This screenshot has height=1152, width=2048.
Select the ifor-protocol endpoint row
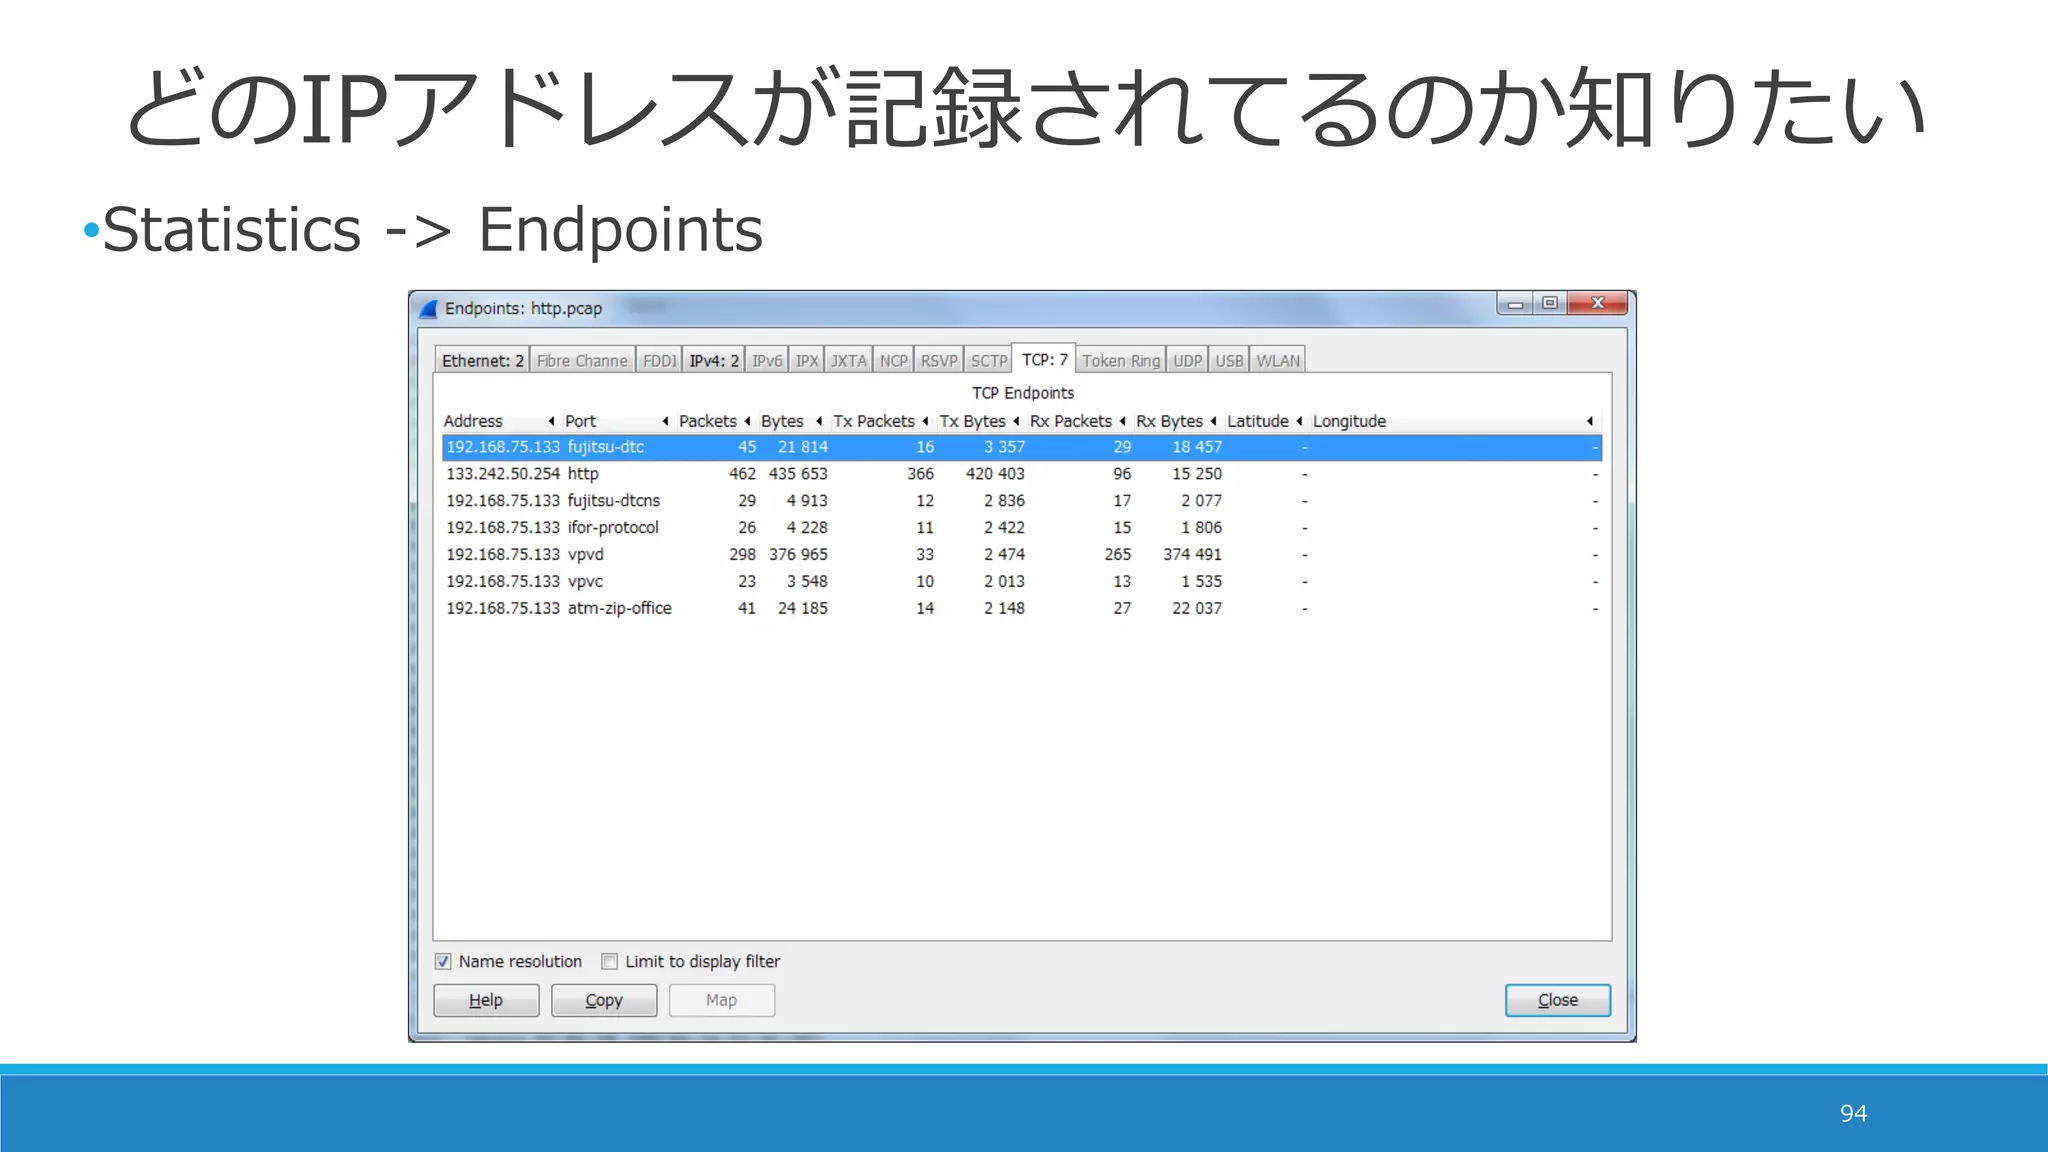tap(1021, 528)
